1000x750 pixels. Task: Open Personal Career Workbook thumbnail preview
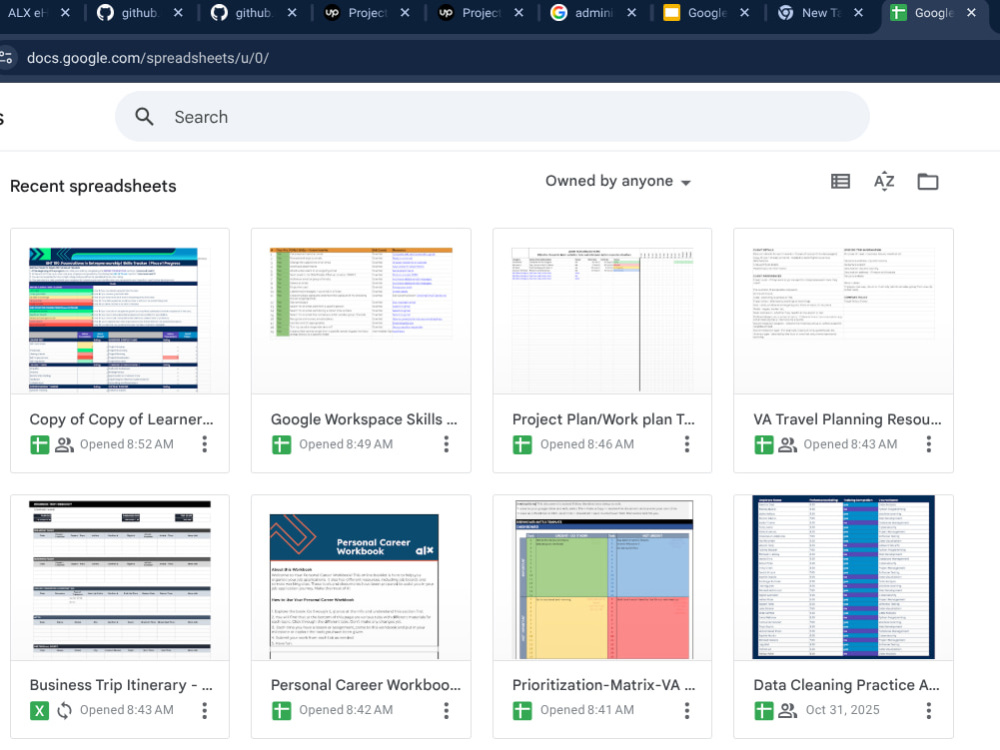(x=361, y=578)
